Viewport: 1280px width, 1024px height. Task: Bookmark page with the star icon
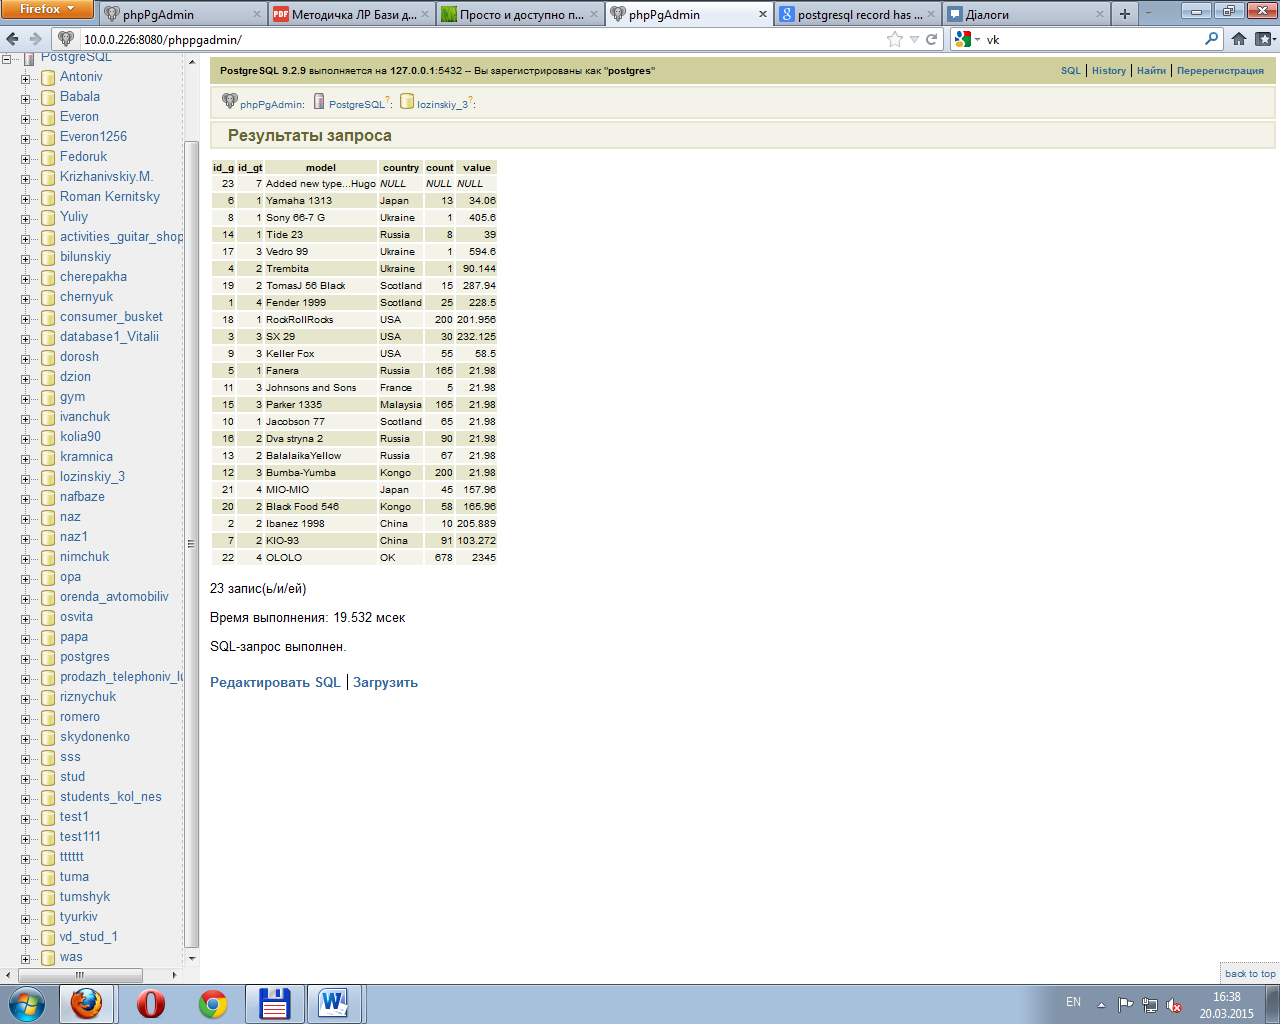click(895, 39)
